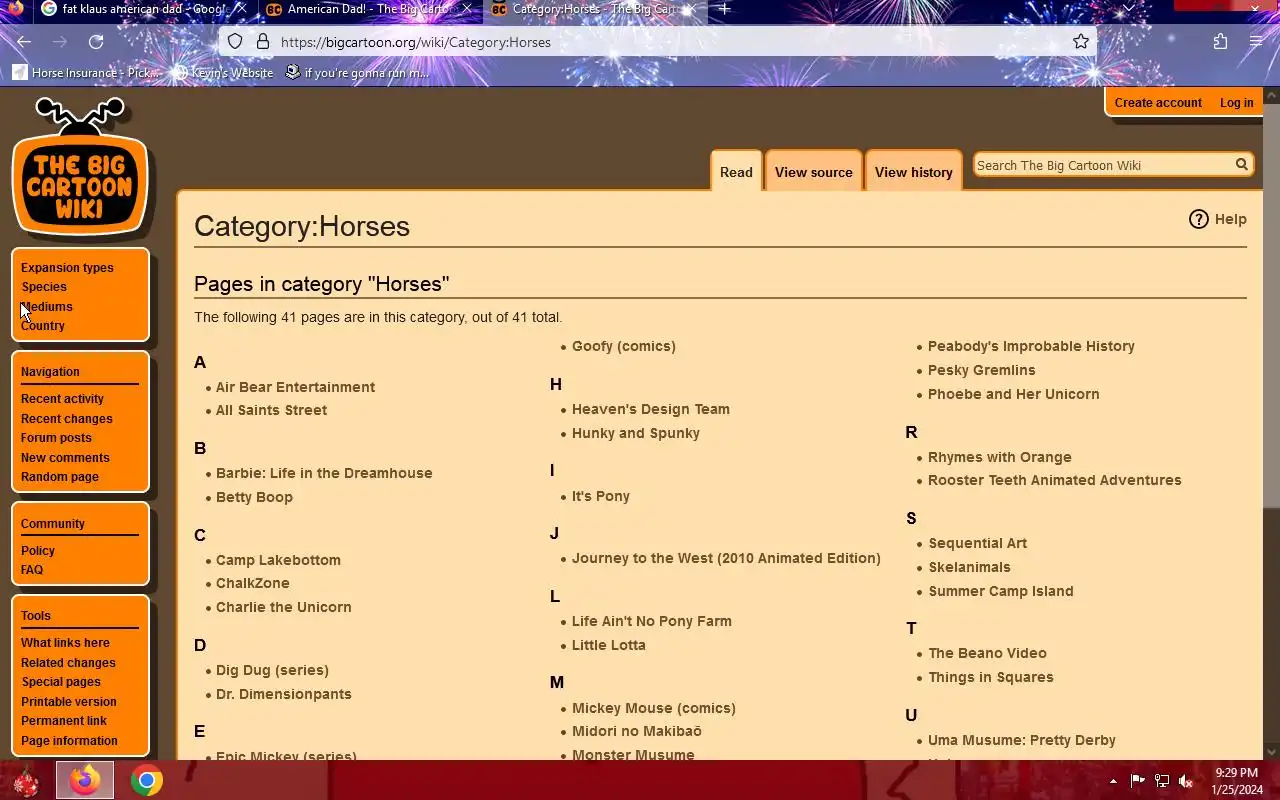Click Log in
The width and height of the screenshot is (1280, 800).
(x=1236, y=103)
